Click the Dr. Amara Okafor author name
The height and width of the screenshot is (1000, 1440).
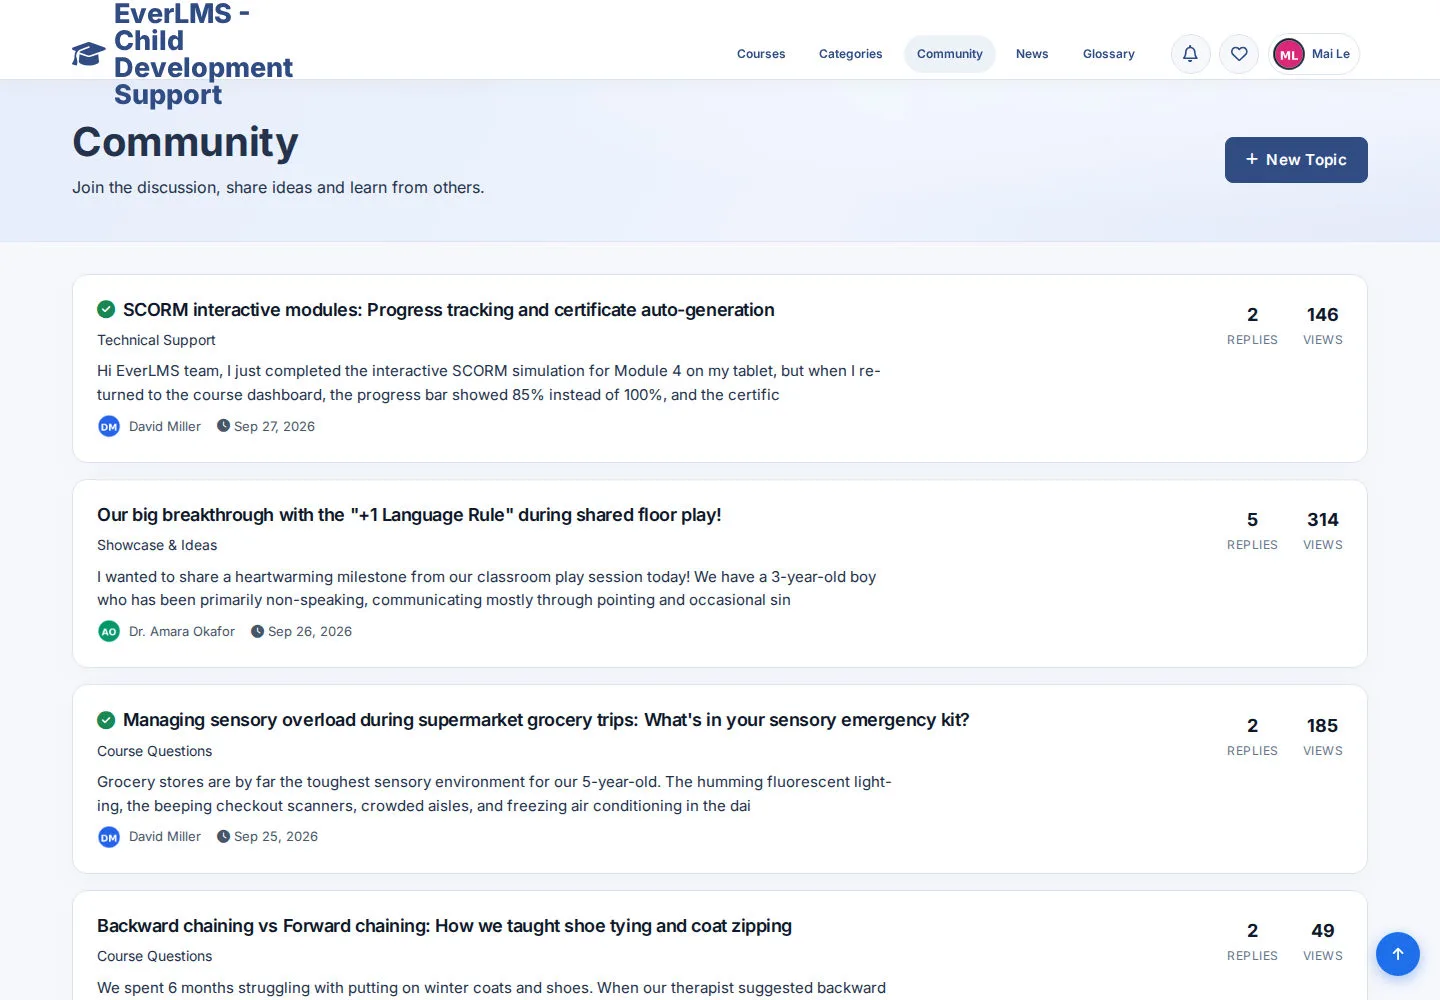pos(182,631)
